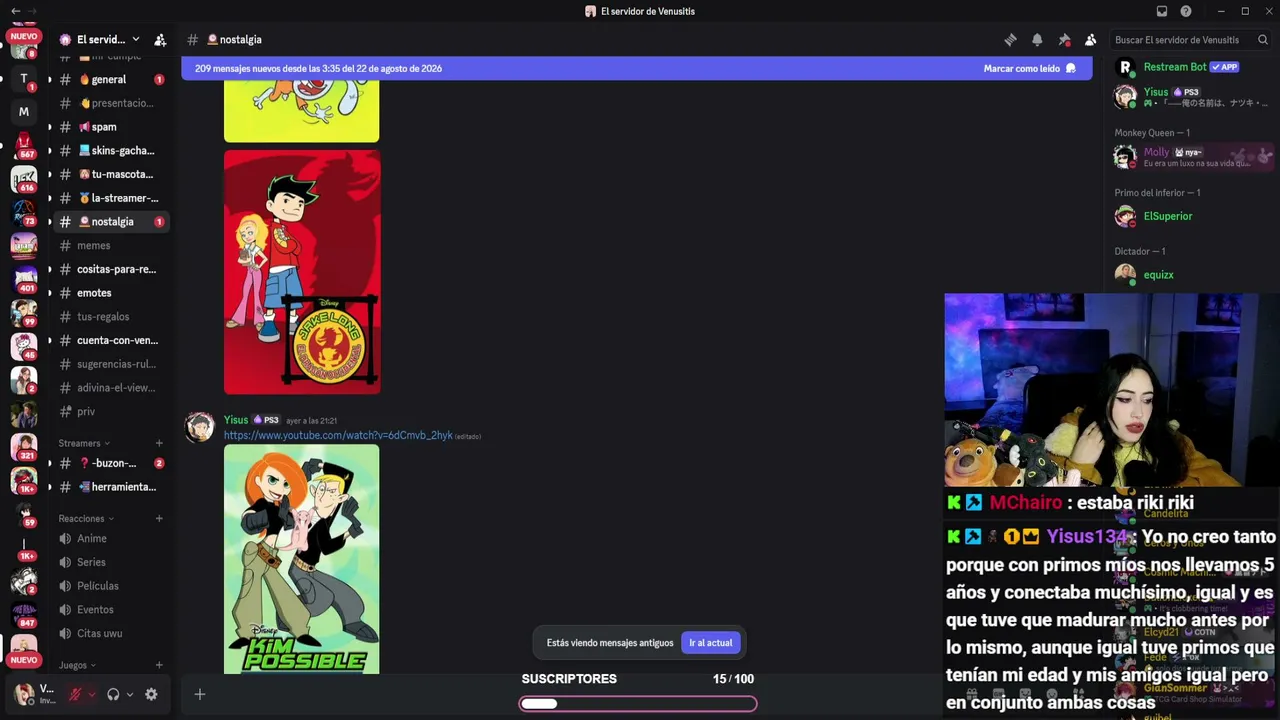Add a channel to the Reacciones category
Image resolution: width=1280 pixels, height=720 pixels.
pyautogui.click(x=159, y=518)
